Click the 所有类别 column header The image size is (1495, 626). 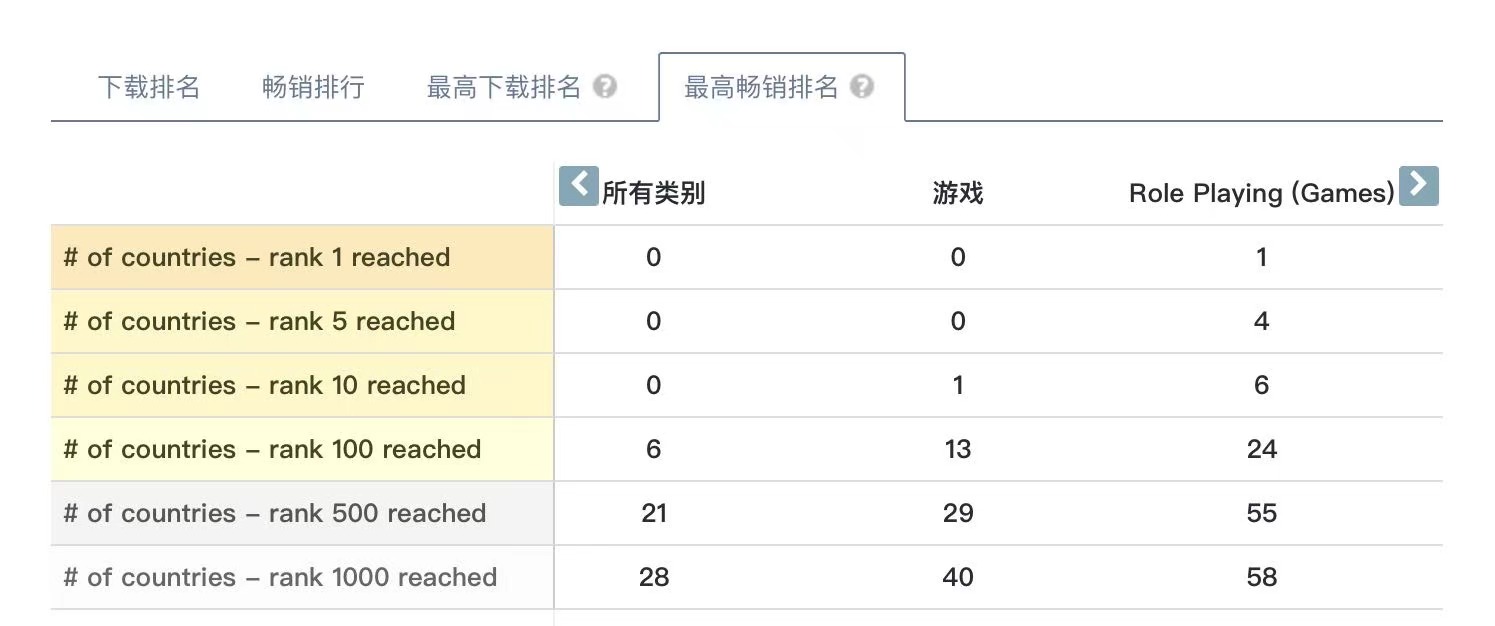coord(654,193)
